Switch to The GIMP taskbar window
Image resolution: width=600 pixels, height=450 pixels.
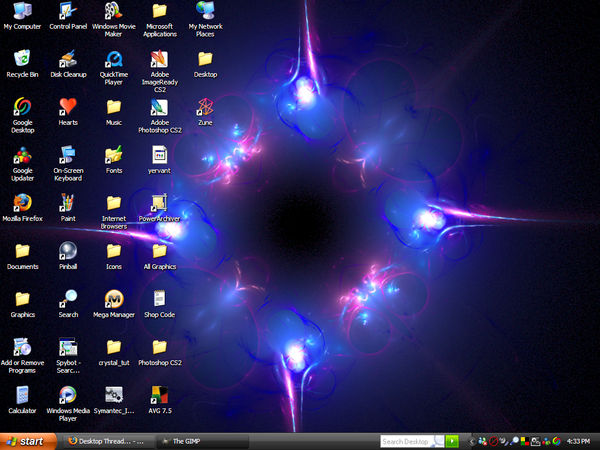pyautogui.click(x=203, y=442)
